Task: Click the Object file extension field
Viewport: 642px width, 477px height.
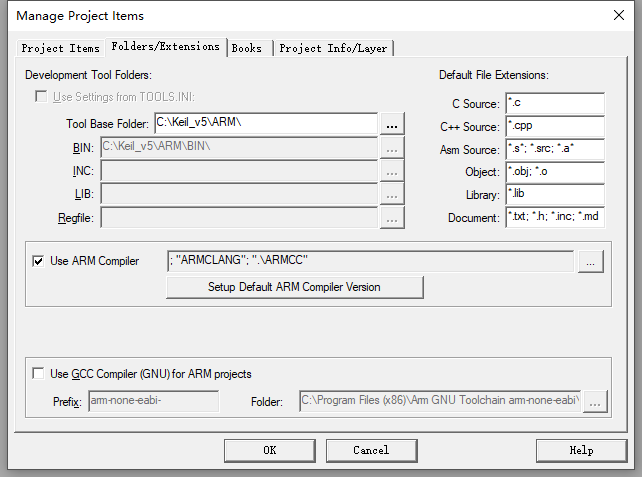Action: pyautogui.click(x=554, y=172)
